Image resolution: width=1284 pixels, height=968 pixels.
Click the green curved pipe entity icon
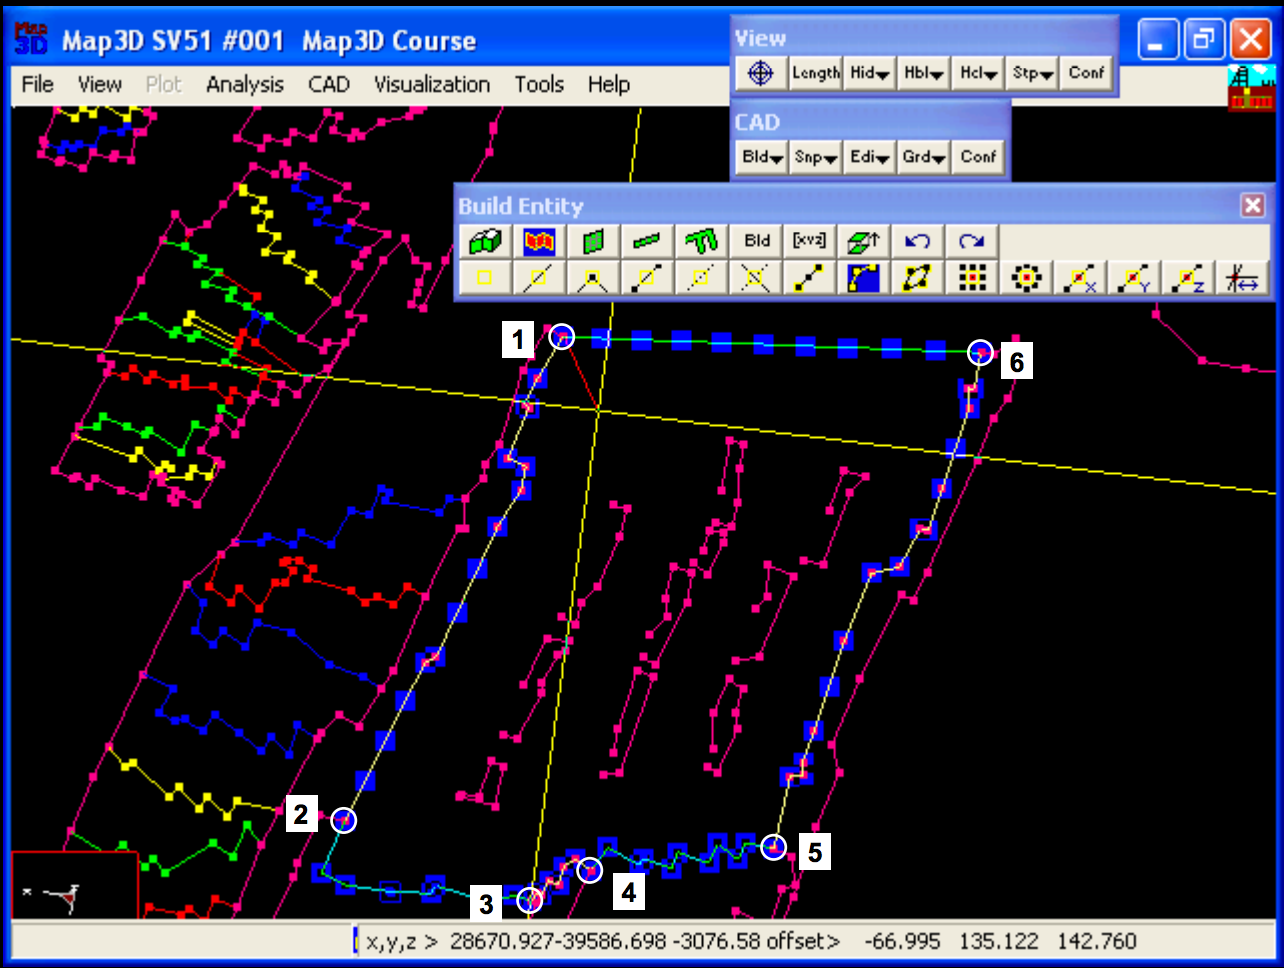pyautogui.click(x=701, y=241)
